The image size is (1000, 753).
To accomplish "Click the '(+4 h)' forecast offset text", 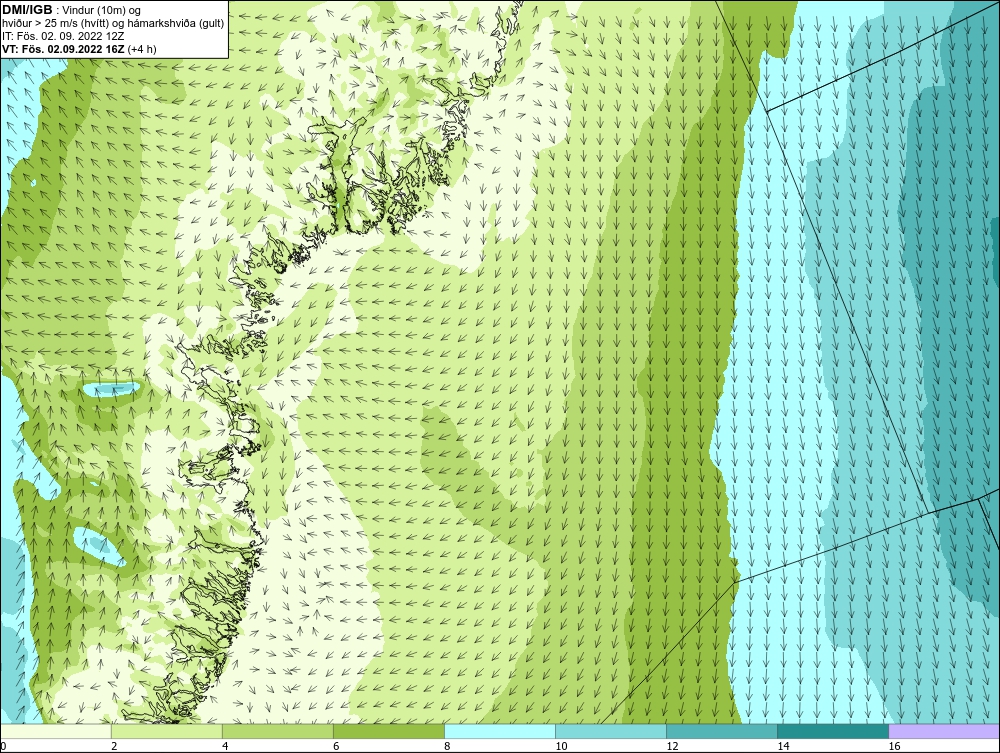I will pyautogui.click(x=142, y=48).
